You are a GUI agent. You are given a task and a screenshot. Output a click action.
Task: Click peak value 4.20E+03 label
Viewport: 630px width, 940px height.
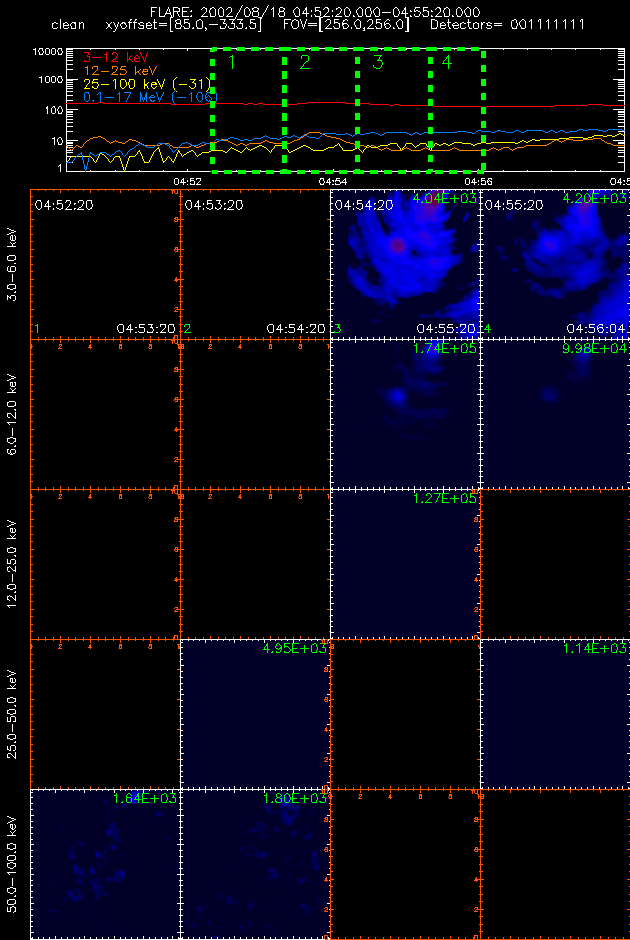coord(595,198)
